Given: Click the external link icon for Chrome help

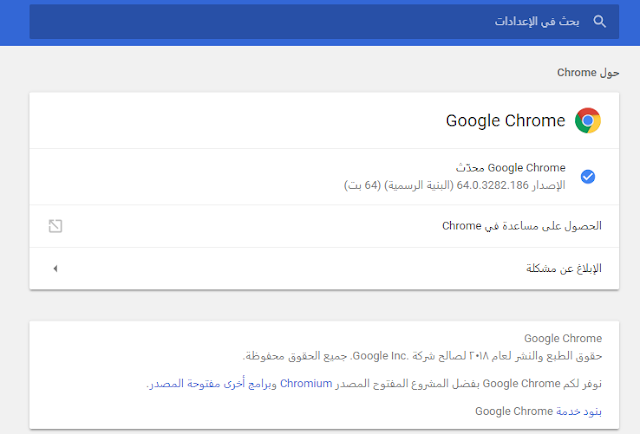Looking at the screenshot, I should tap(56, 226).
